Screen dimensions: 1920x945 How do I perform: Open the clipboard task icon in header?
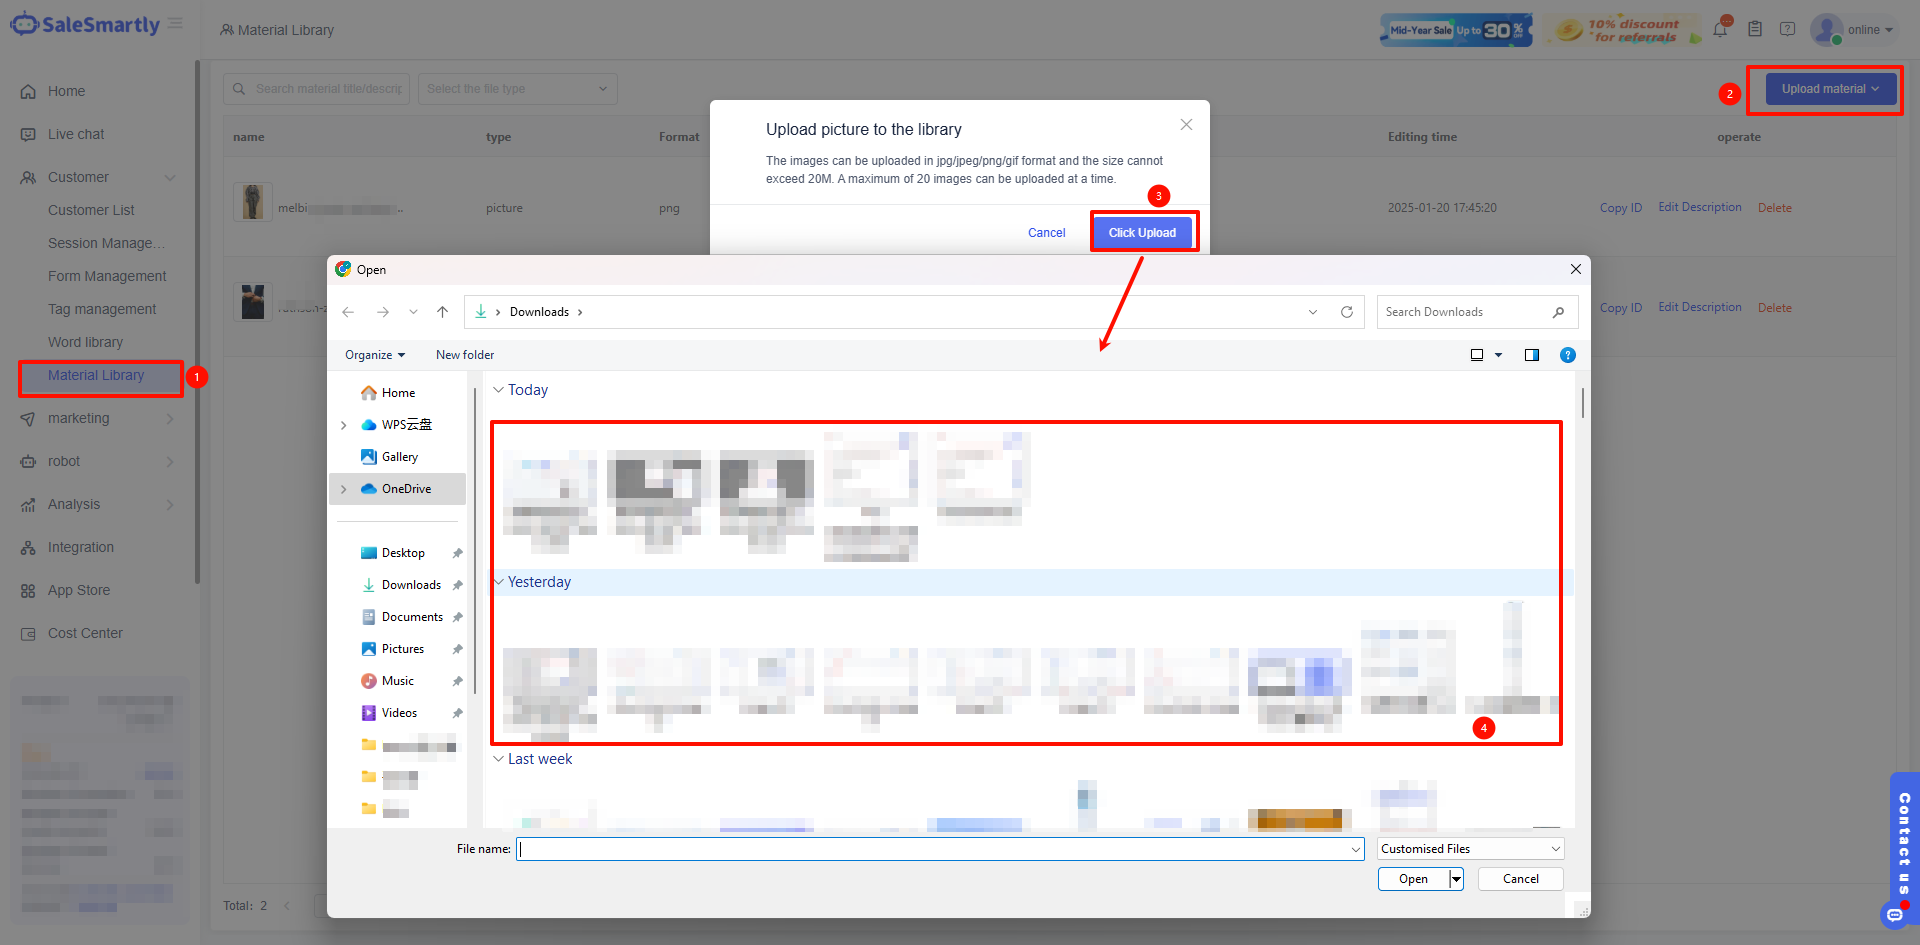click(1755, 29)
